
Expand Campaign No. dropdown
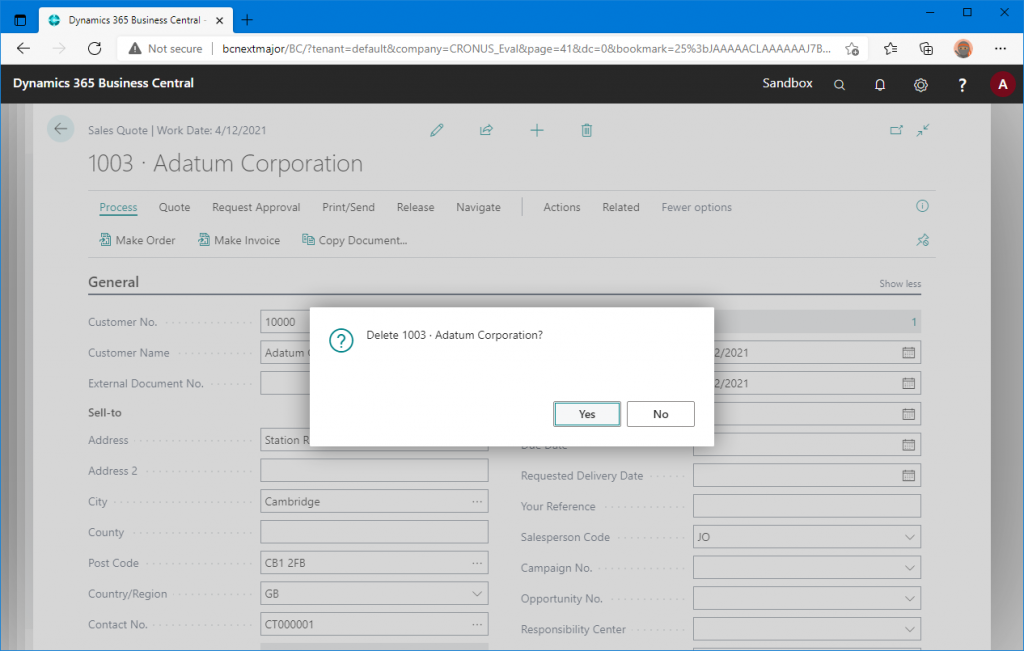click(909, 567)
